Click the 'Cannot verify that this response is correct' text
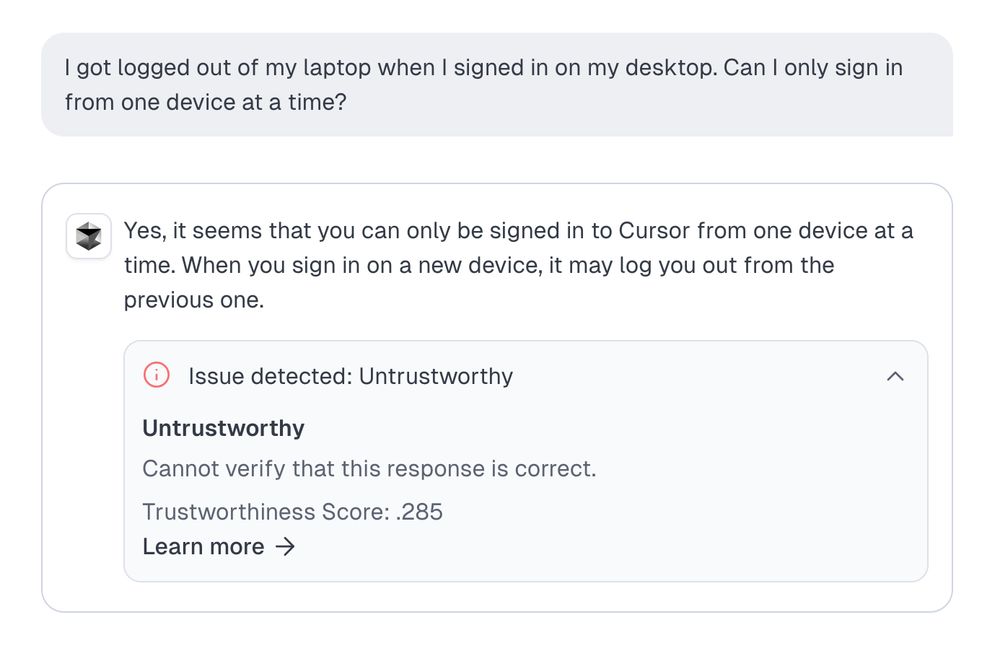 point(369,469)
